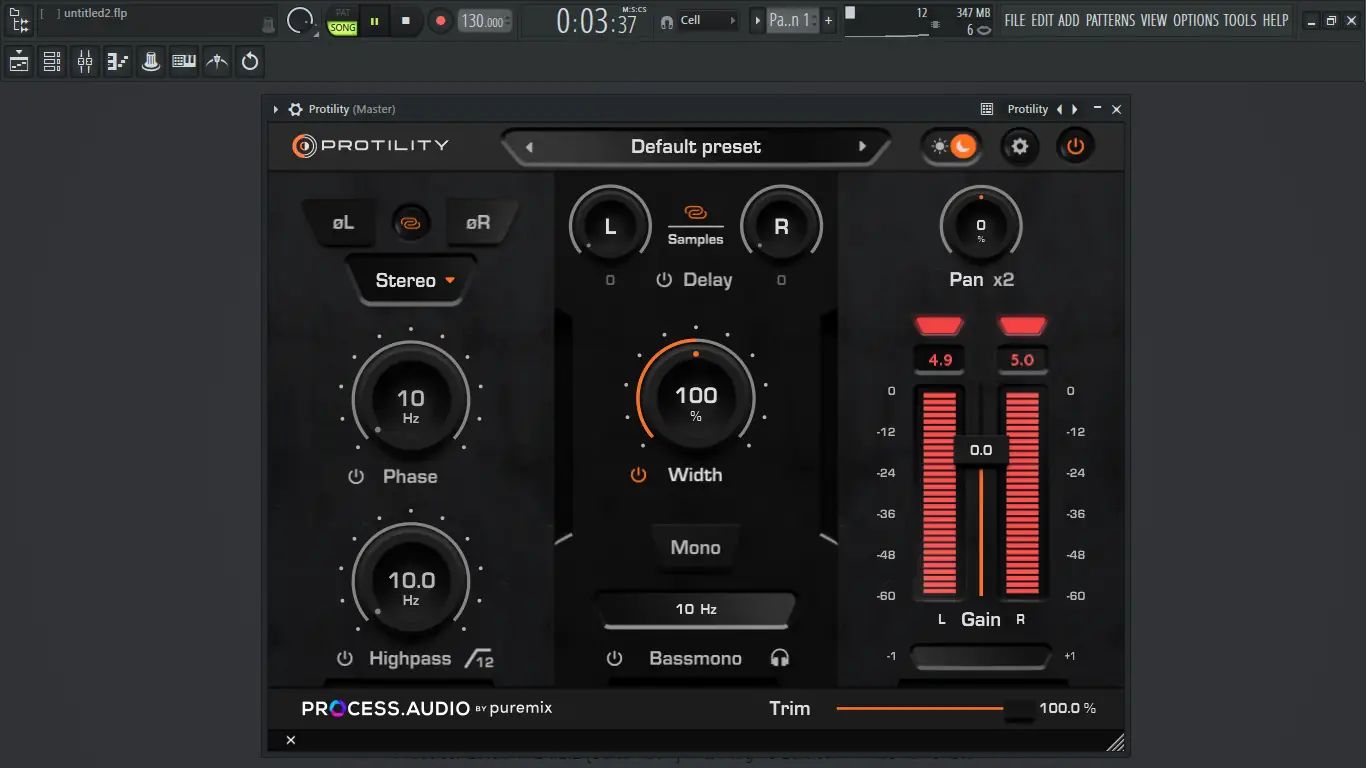
Task: Open the piano roll step view icon
Action: tap(118, 62)
